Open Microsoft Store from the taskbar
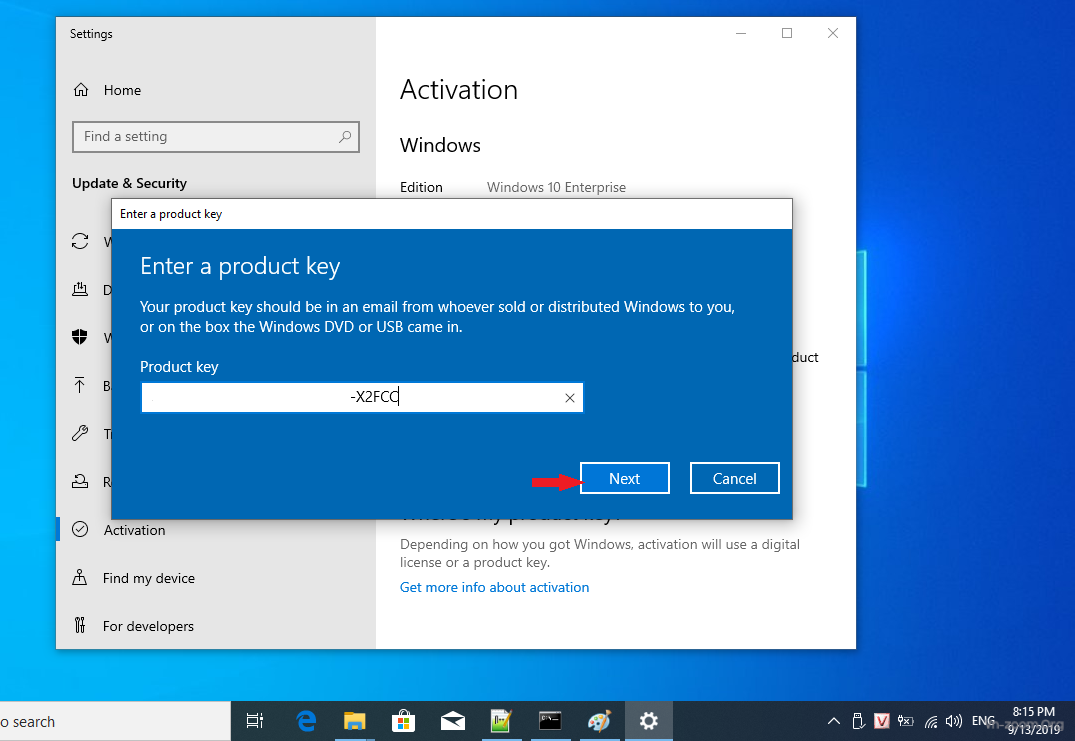The width and height of the screenshot is (1075, 741). coord(403,721)
